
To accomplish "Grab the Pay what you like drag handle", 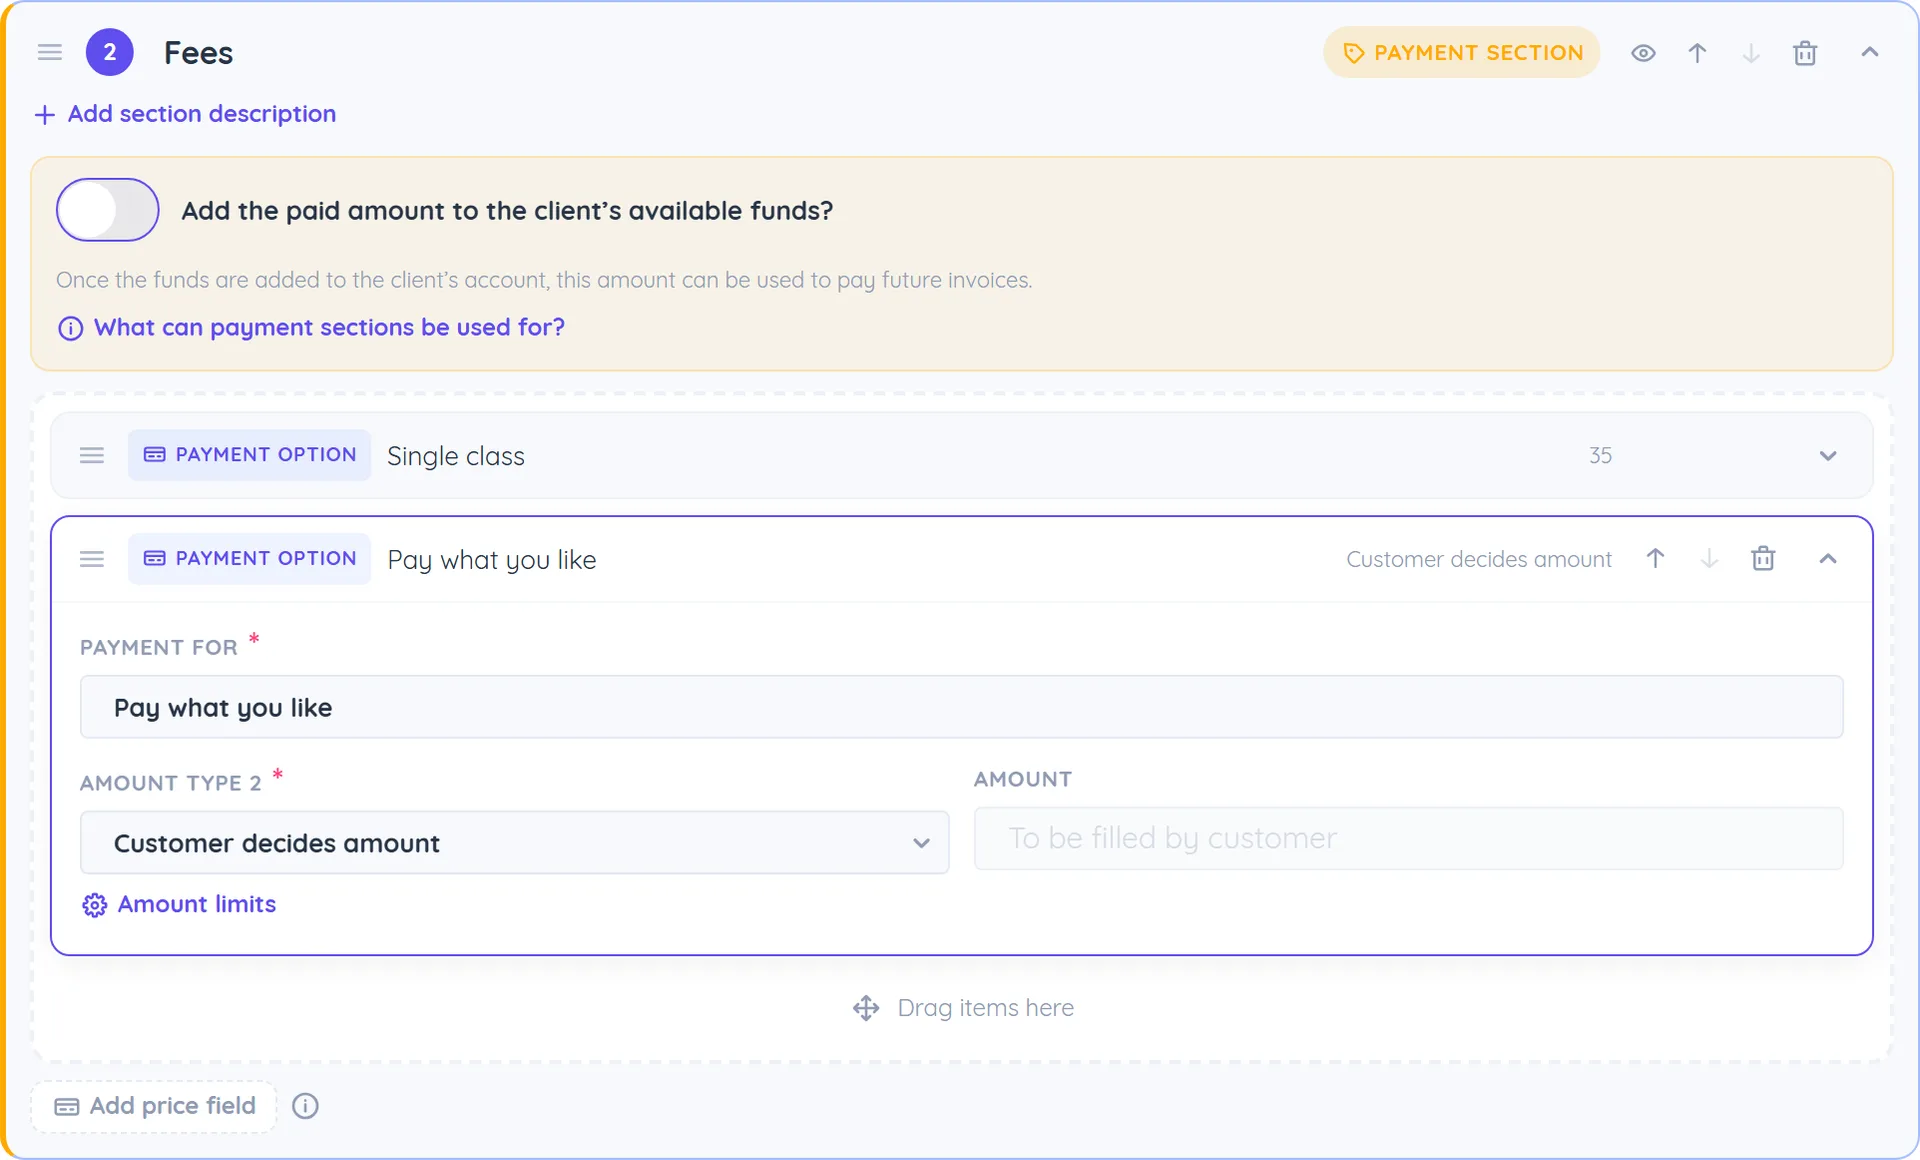I will coord(92,559).
